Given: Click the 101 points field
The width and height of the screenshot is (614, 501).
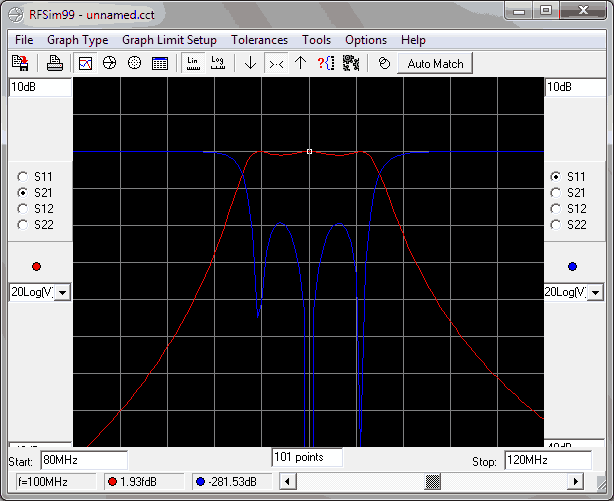Looking at the screenshot, I should pos(307,457).
